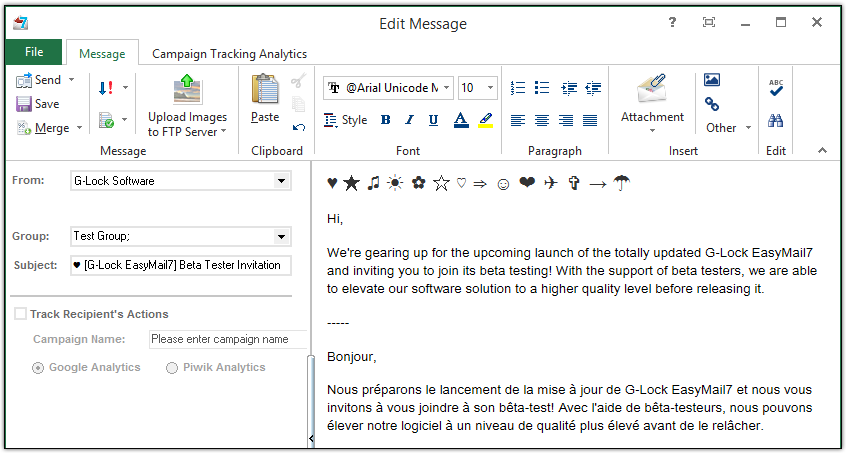
Task: Toggle full screen mode button
Action: pyautogui.click(x=708, y=22)
